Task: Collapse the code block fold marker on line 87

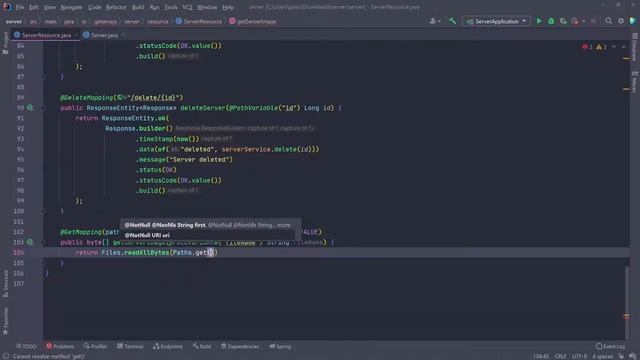Action: 43,77
